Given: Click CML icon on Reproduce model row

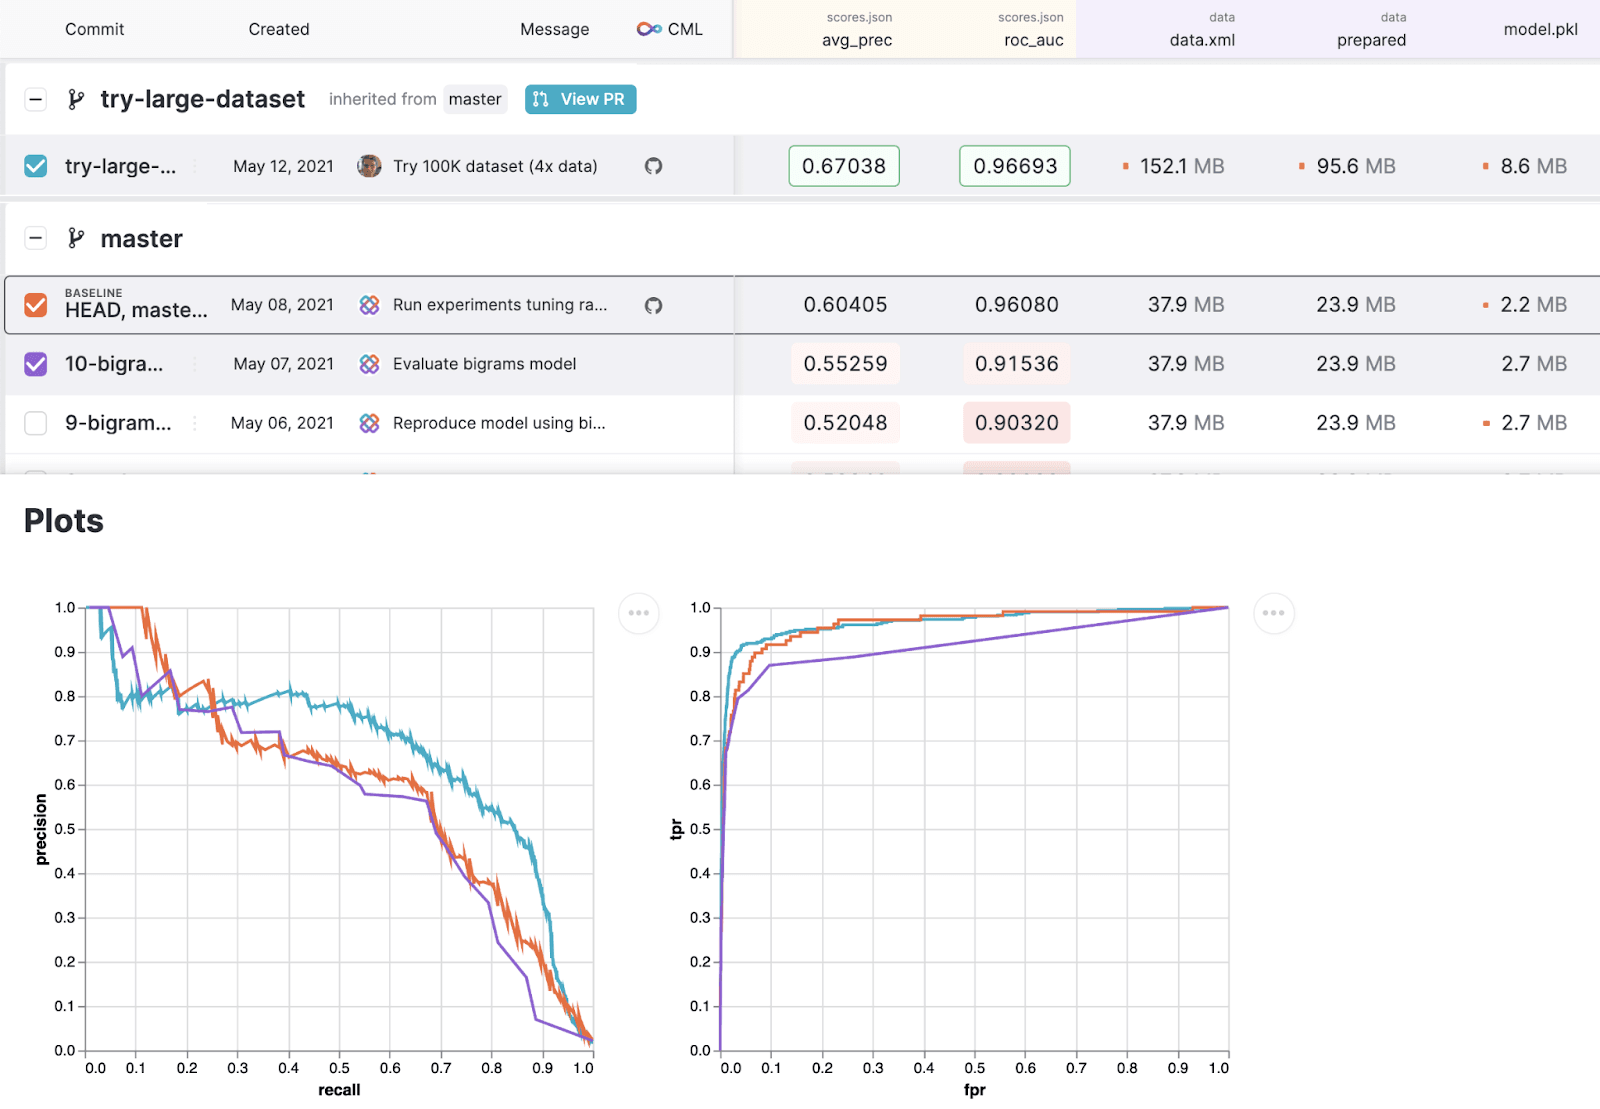Looking at the screenshot, I should tap(369, 423).
